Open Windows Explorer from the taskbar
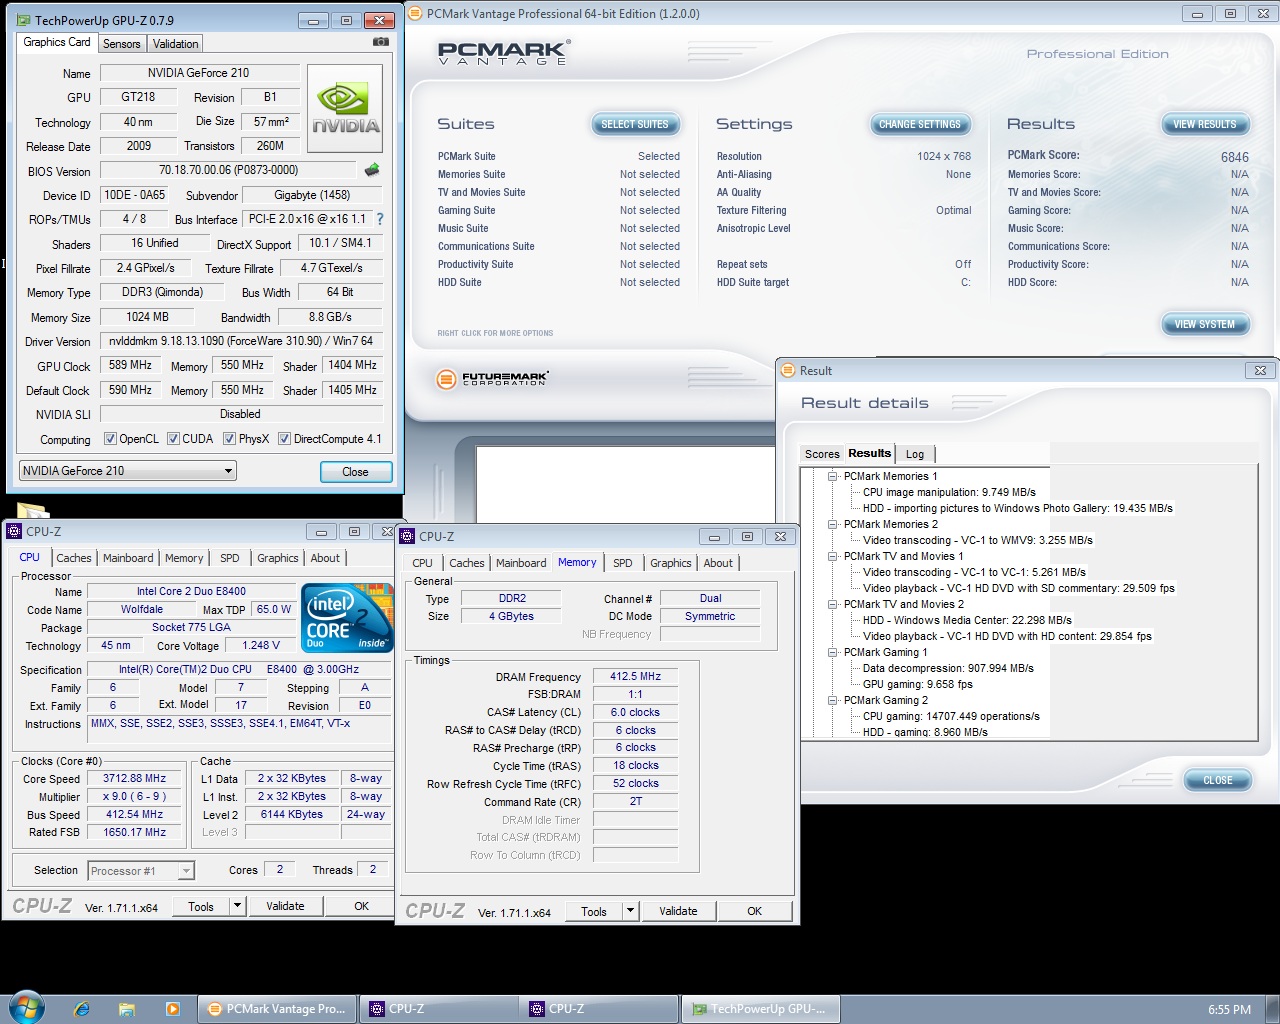Image resolution: width=1280 pixels, height=1024 pixels. click(x=127, y=1009)
